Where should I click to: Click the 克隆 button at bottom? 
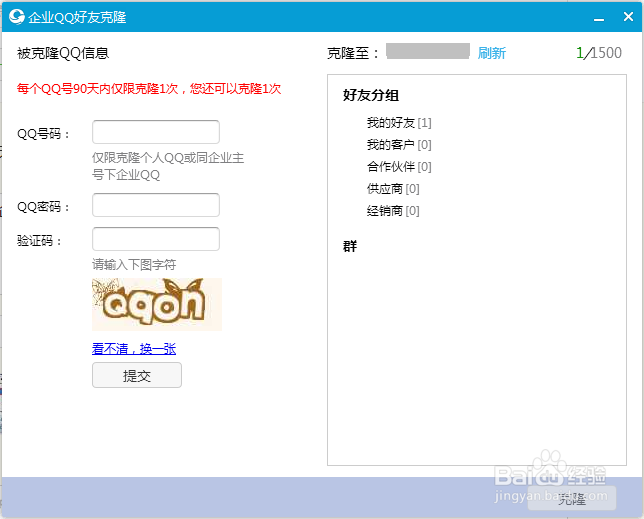572,498
